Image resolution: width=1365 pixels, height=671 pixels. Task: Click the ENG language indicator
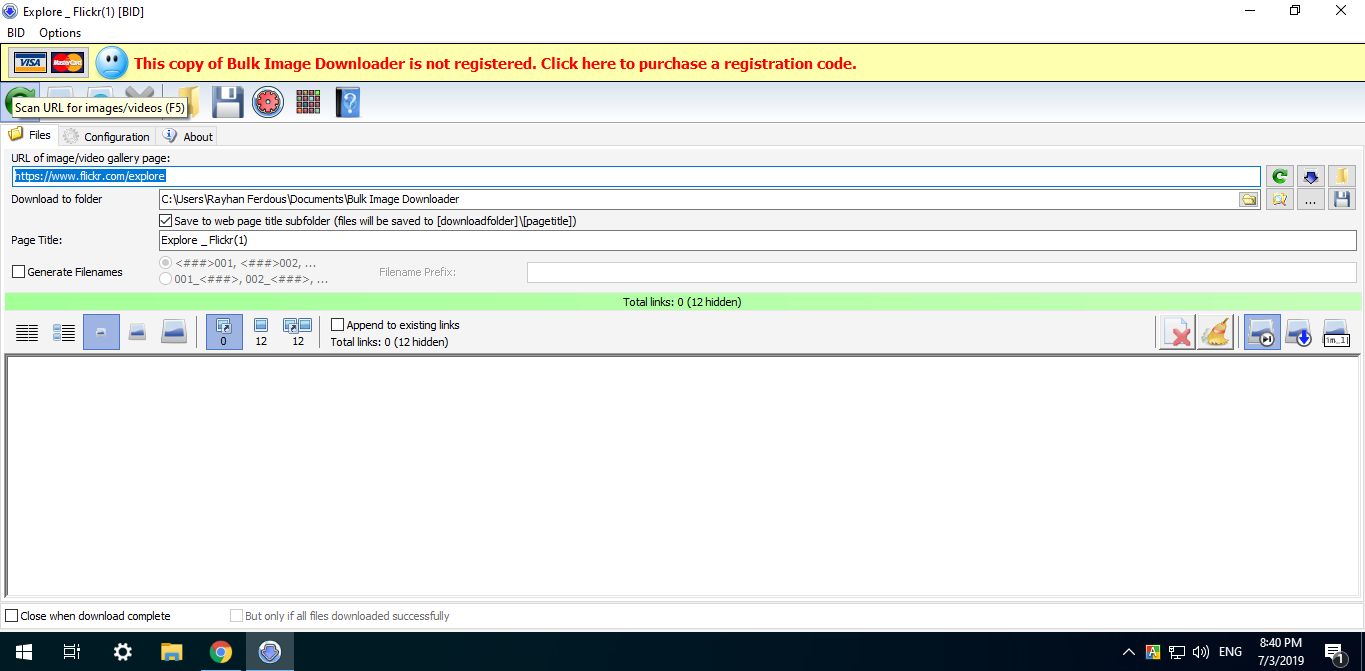pyautogui.click(x=1230, y=652)
